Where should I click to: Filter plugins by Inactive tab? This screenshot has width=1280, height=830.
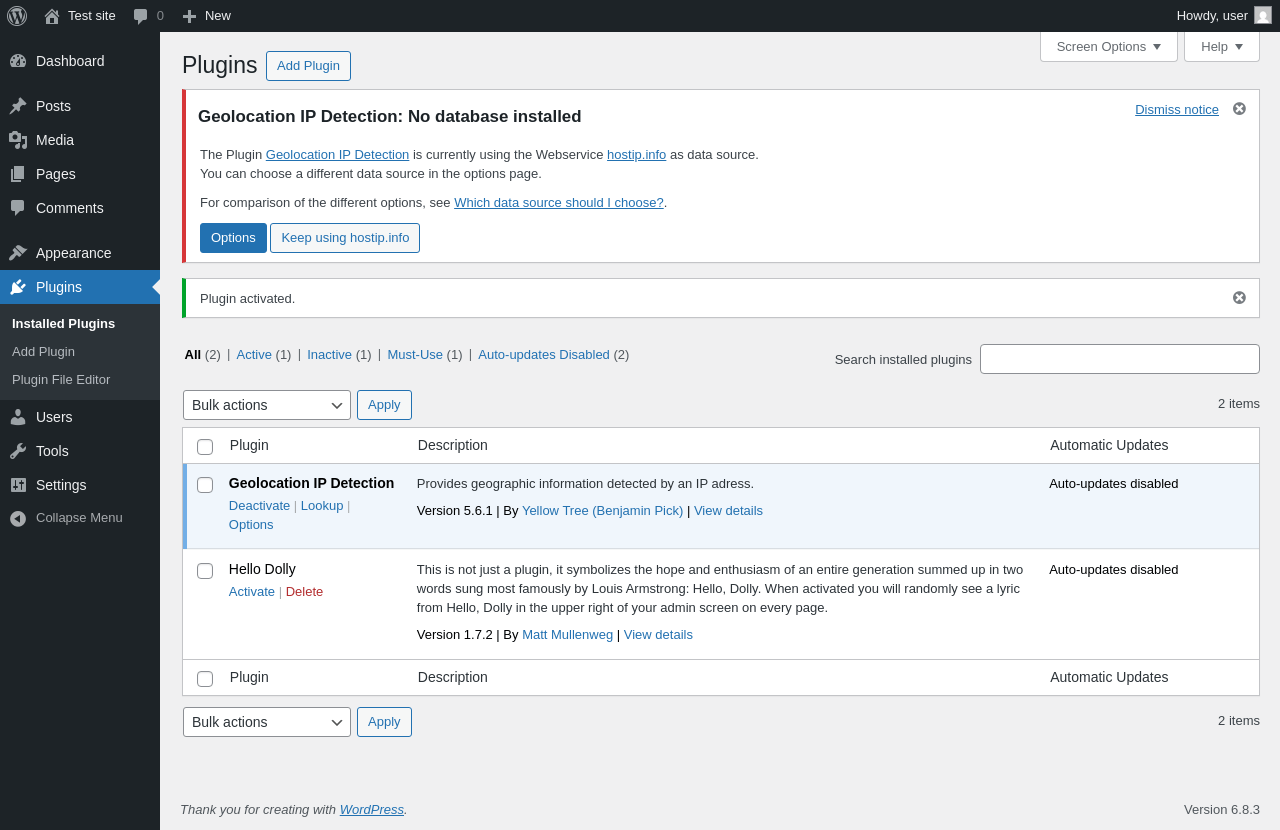point(329,355)
